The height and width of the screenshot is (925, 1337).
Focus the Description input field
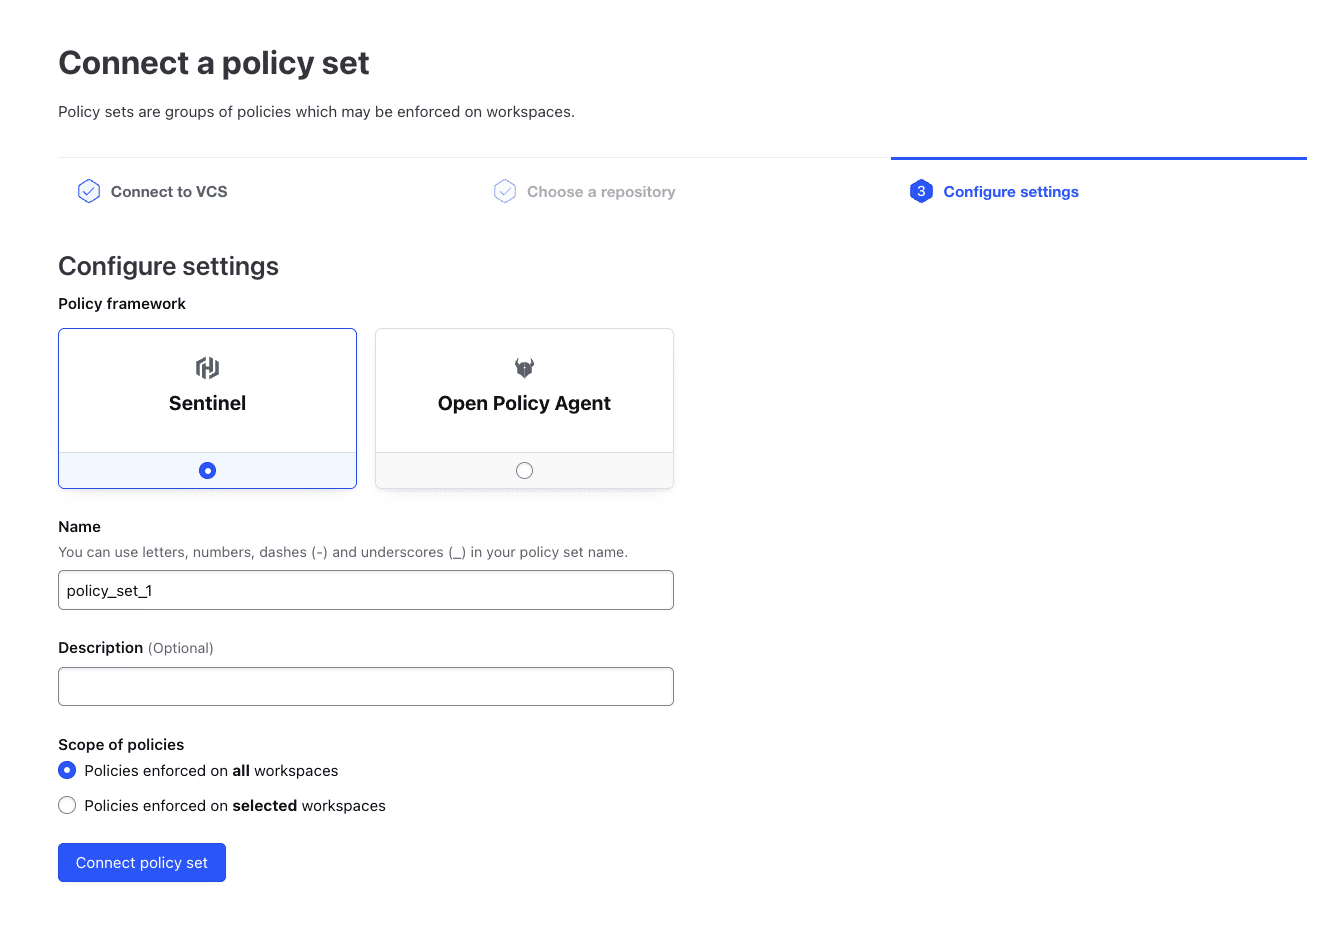coord(366,686)
